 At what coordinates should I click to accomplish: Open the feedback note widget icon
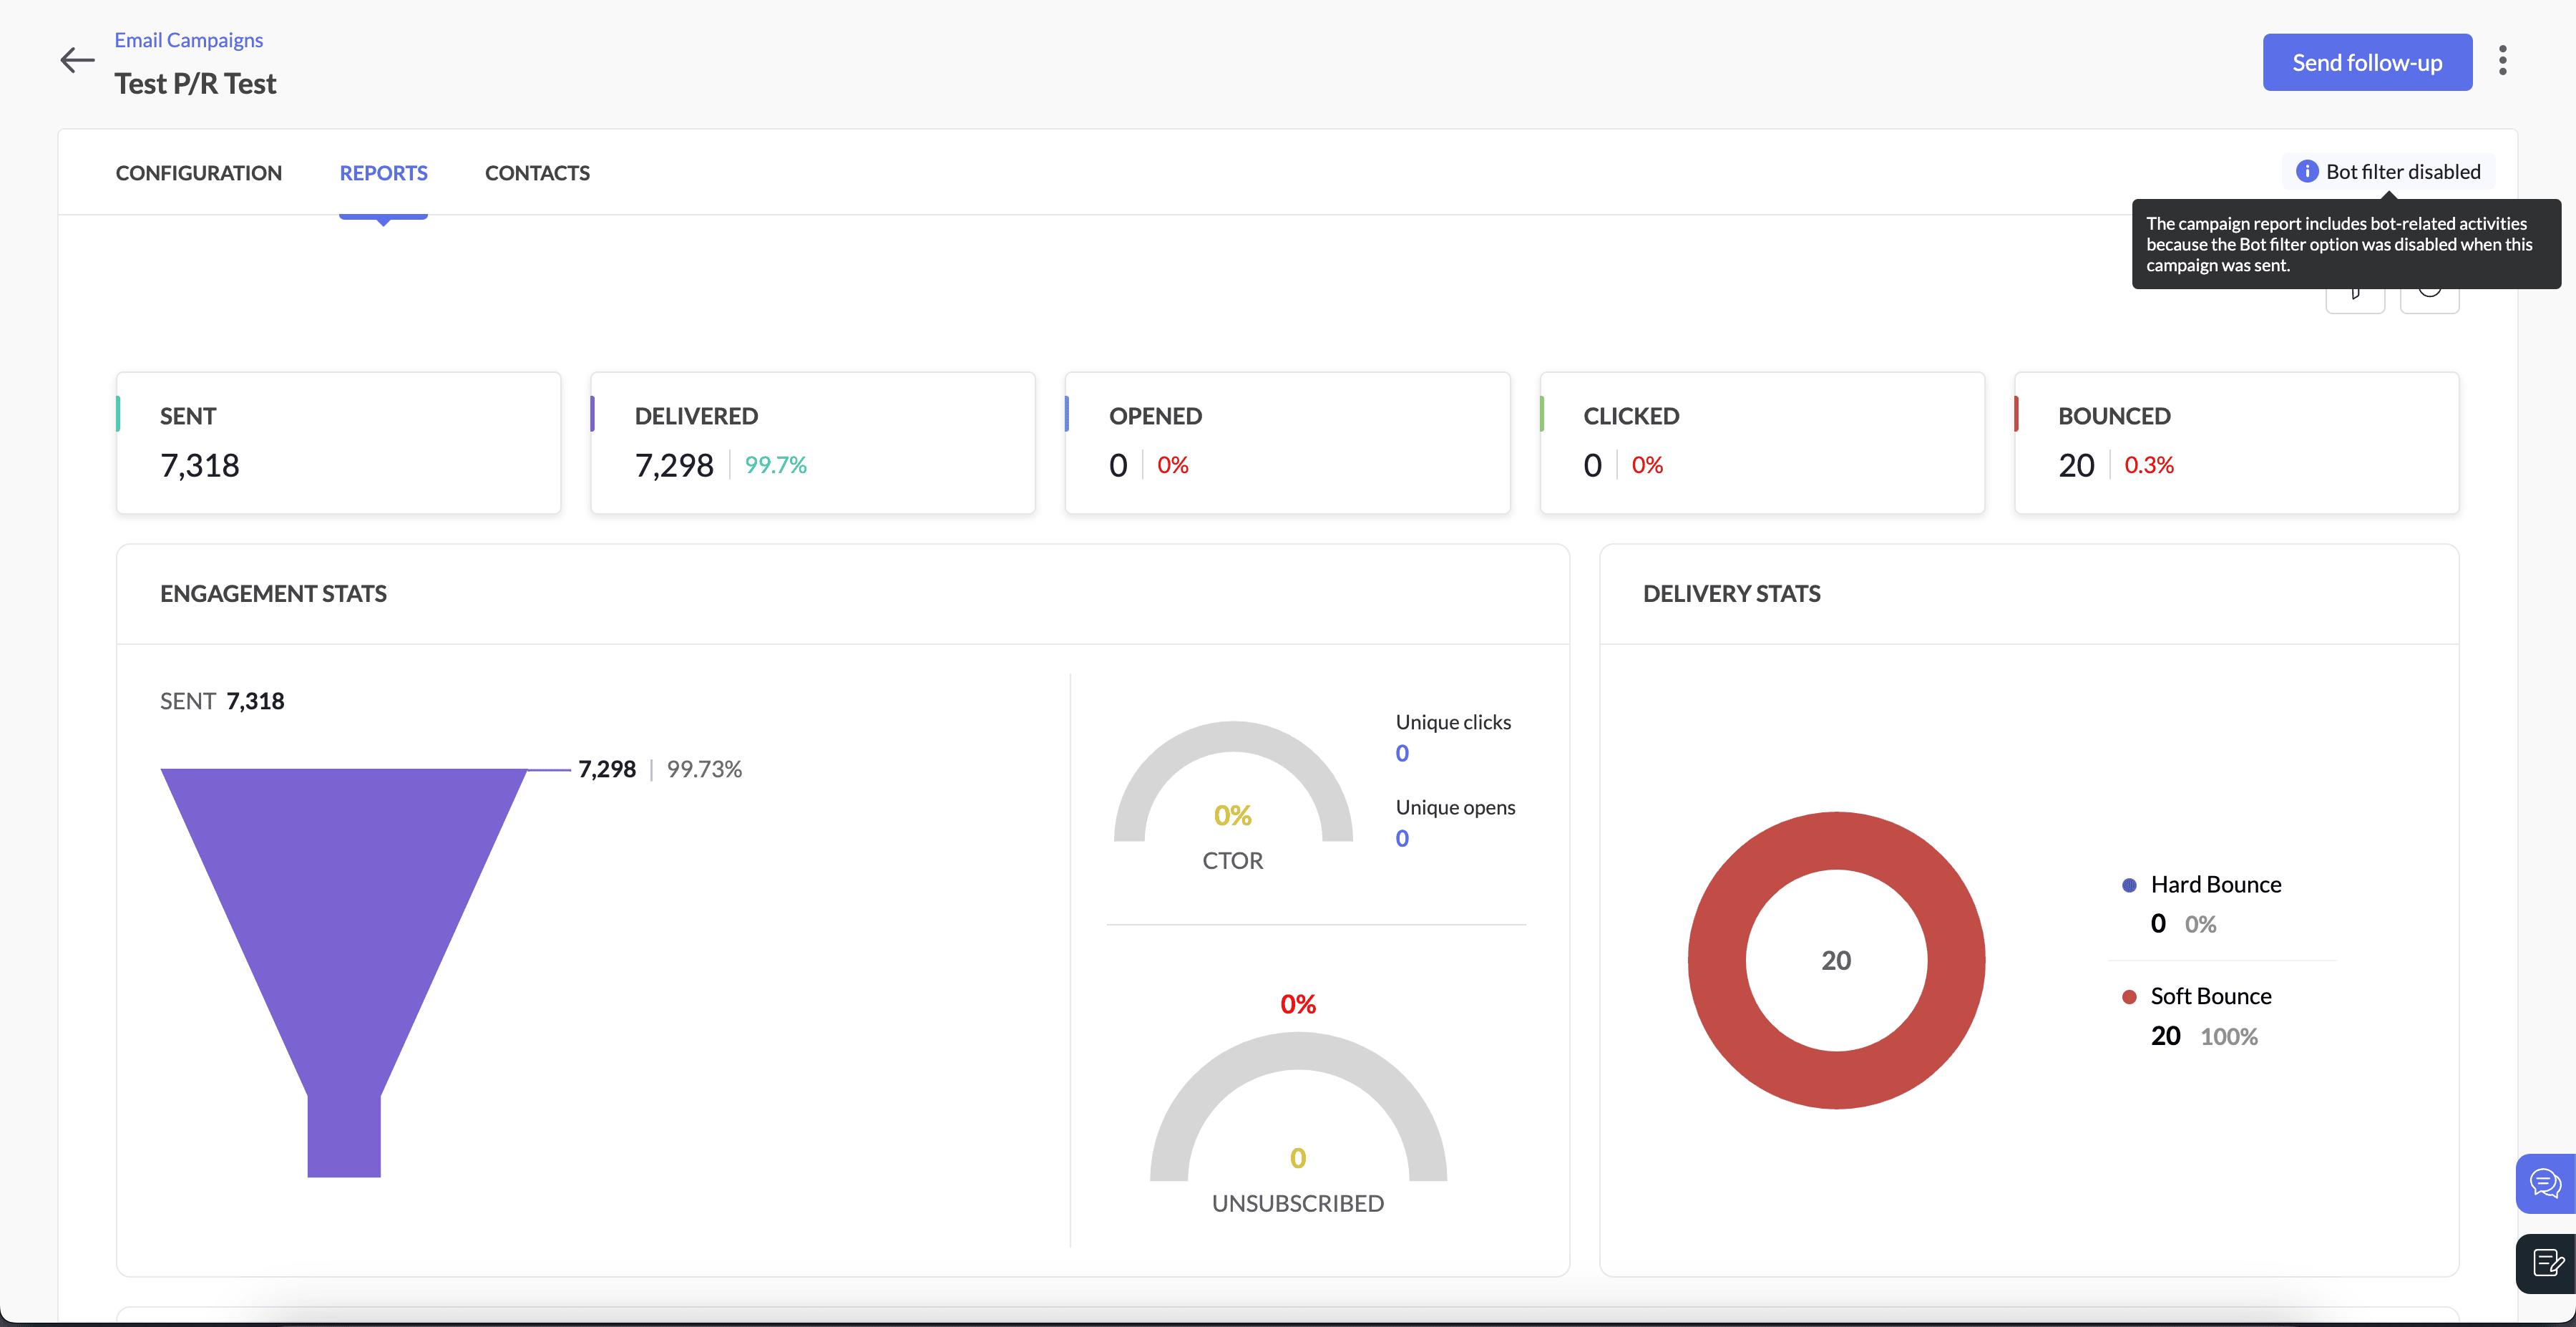tap(2545, 1263)
